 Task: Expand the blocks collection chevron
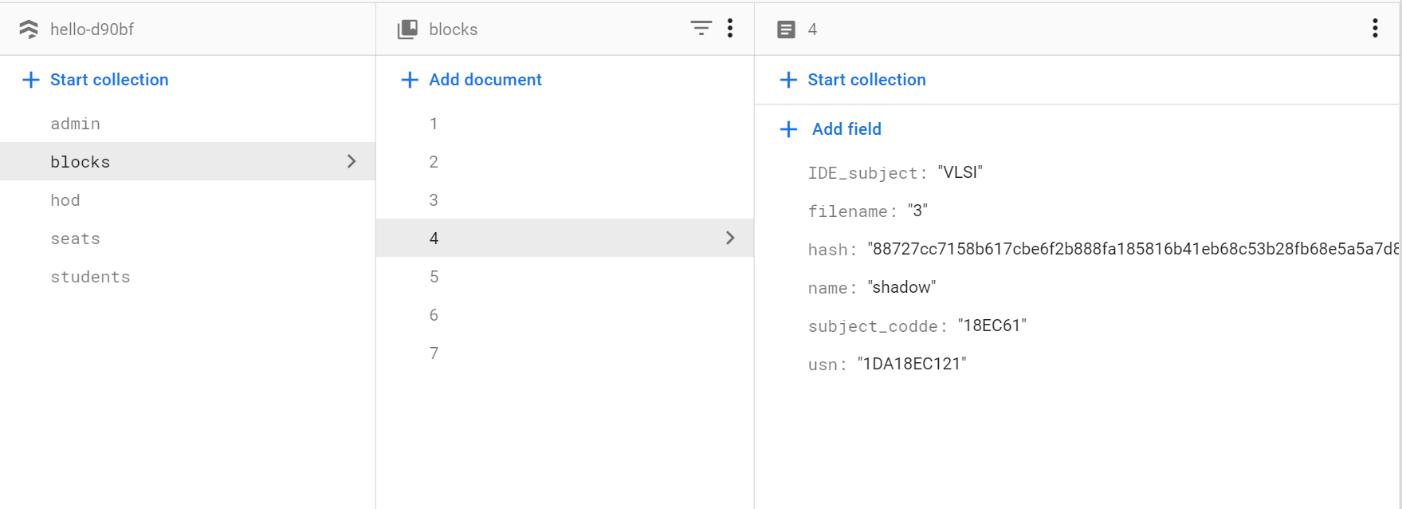click(x=351, y=161)
